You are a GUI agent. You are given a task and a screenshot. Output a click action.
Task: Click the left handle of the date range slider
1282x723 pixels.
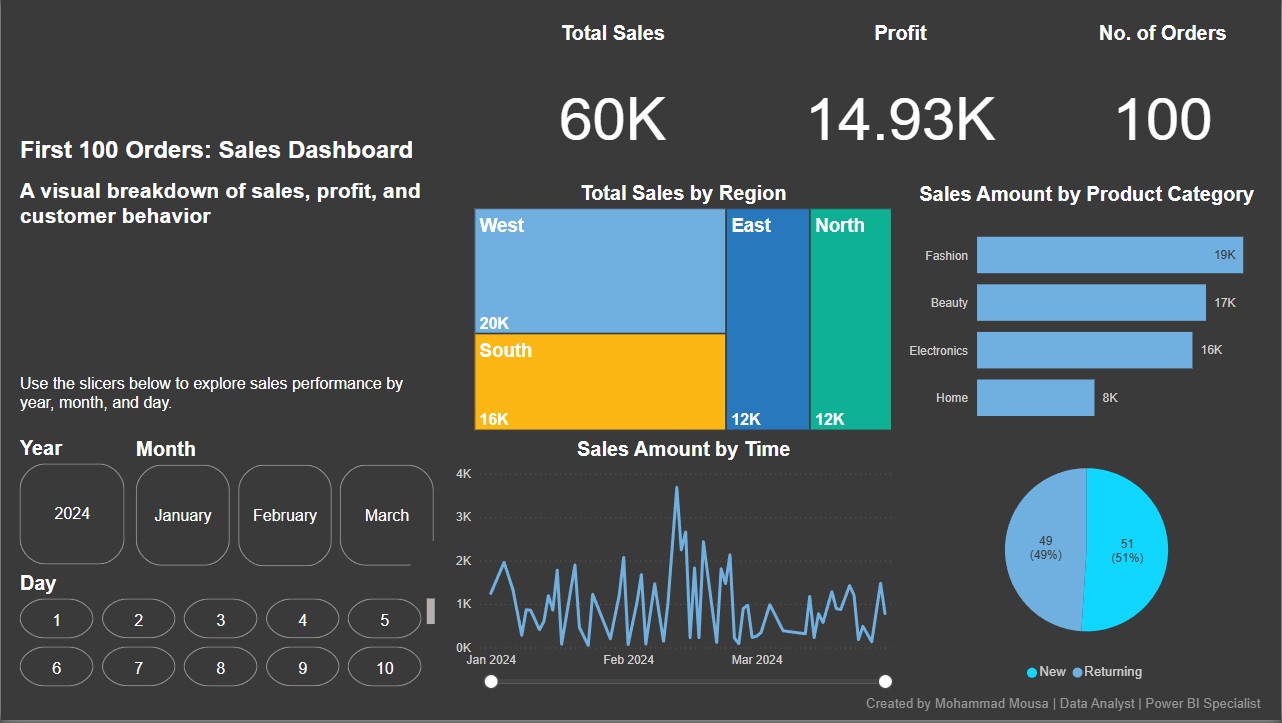tap(490, 681)
